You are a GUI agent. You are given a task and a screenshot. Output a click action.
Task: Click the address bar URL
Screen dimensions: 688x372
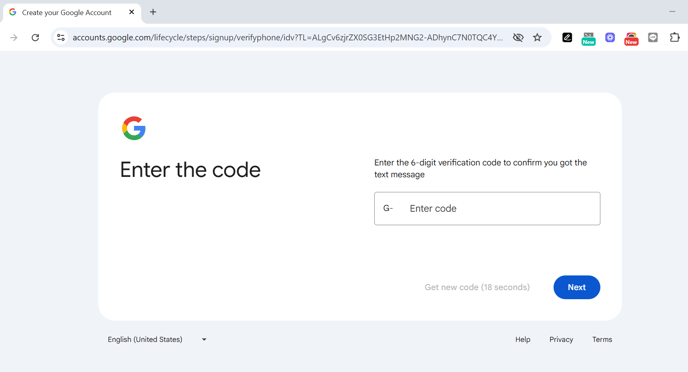click(287, 38)
